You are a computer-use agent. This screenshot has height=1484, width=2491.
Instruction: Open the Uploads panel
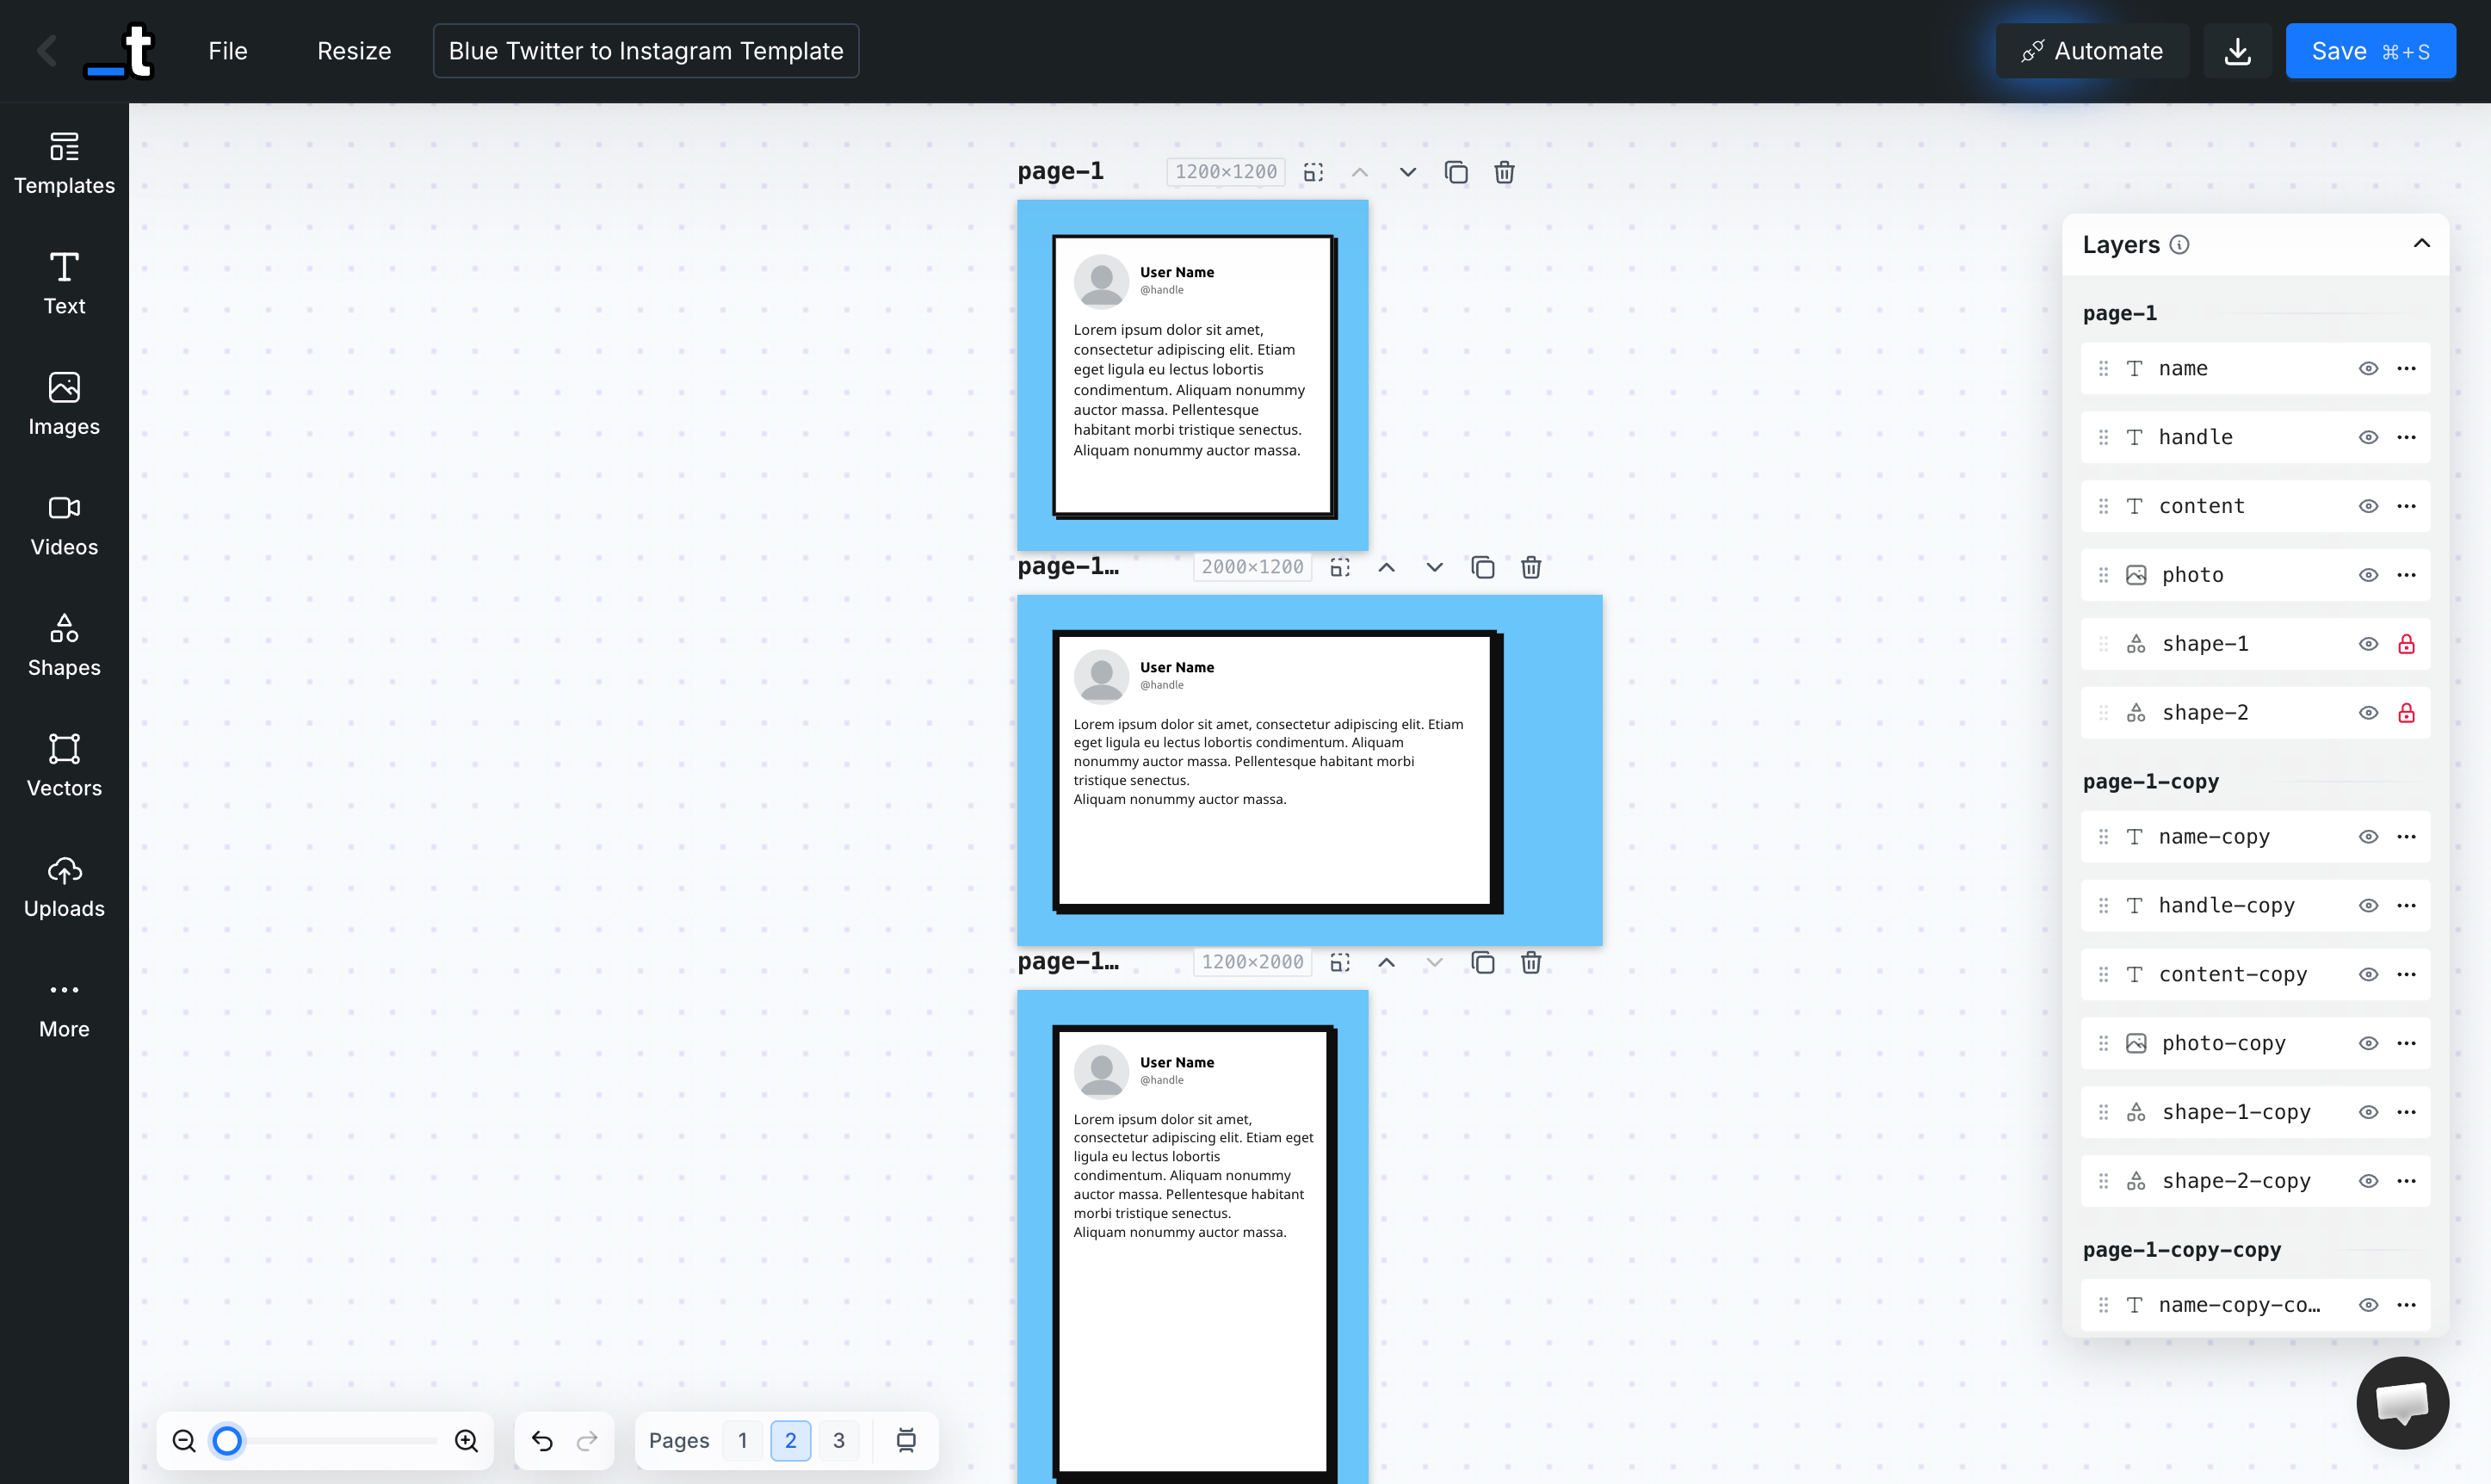[x=64, y=886]
